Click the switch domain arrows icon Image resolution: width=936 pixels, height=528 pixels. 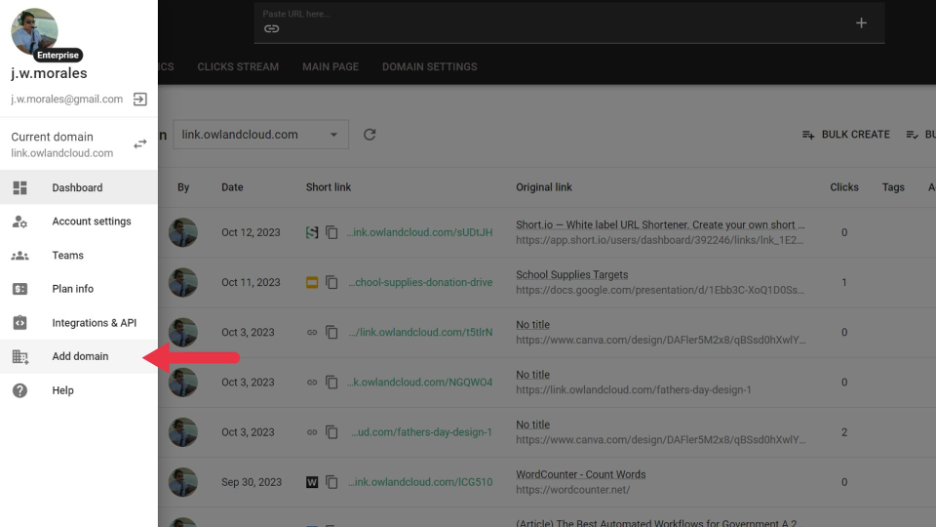[140, 144]
